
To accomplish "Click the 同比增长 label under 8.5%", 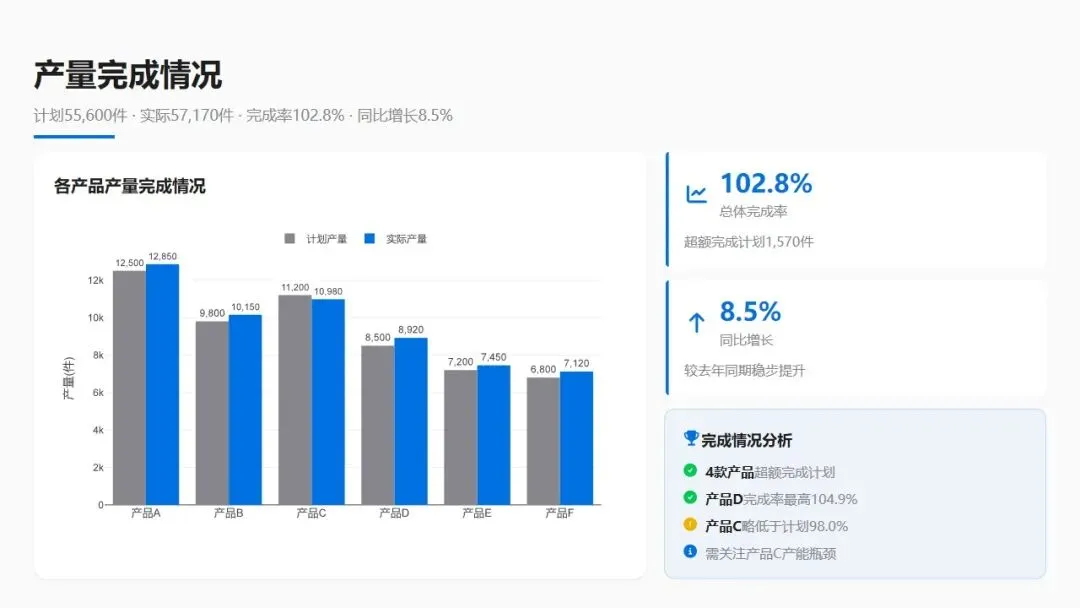I will [747, 340].
